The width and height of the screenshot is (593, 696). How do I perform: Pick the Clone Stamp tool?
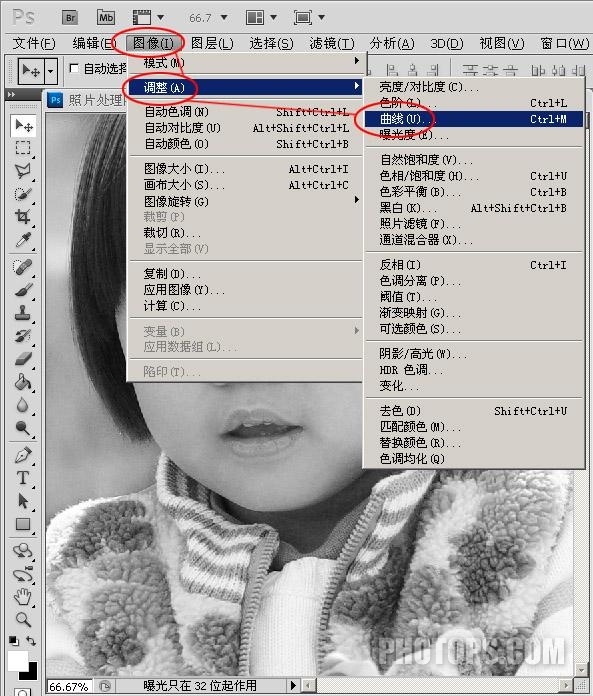pyautogui.click(x=23, y=313)
